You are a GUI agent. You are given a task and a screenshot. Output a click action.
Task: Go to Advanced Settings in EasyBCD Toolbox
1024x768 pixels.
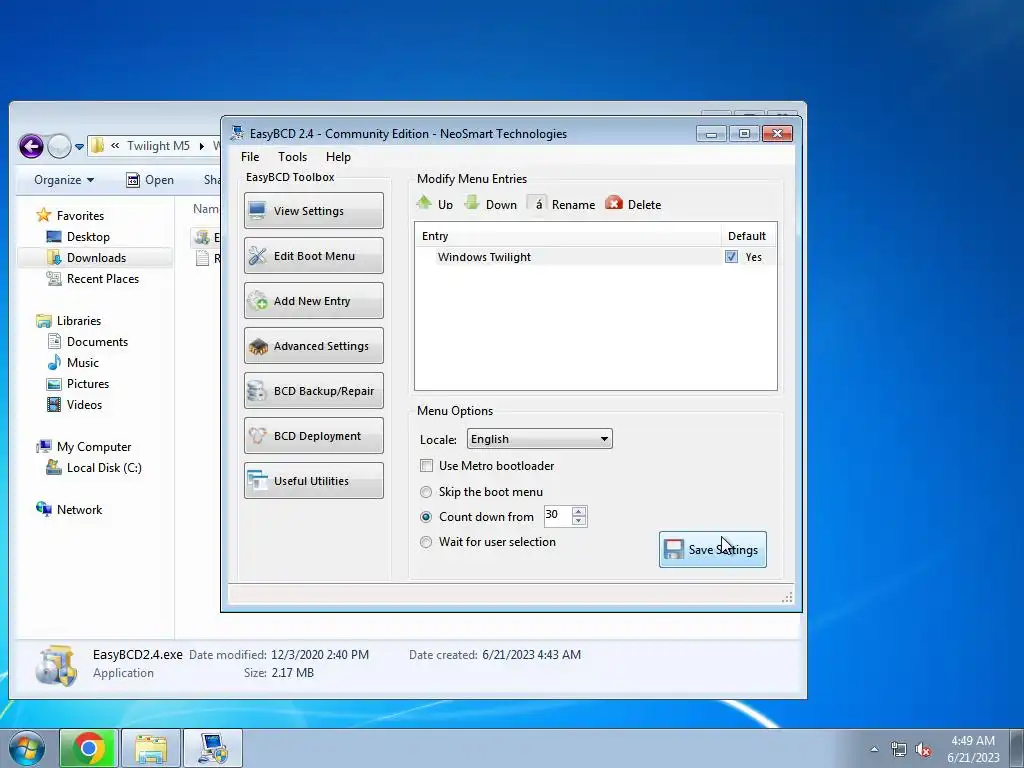(x=313, y=345)
